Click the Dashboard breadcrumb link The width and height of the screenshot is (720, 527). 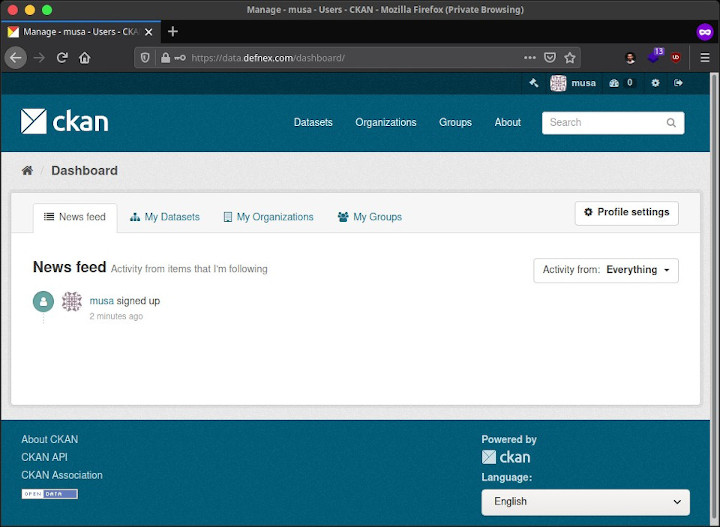coord(84,171)
